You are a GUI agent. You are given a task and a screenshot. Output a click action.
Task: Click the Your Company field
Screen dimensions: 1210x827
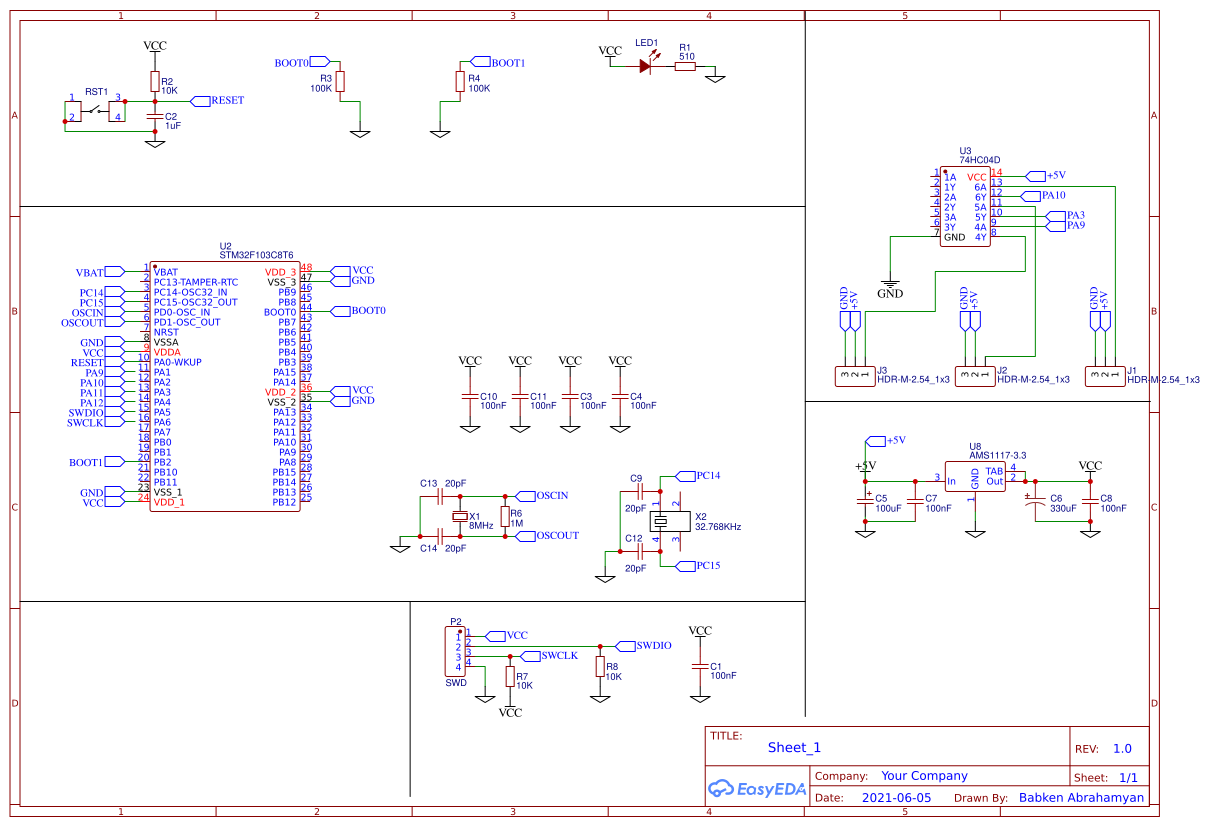point(924,776)
